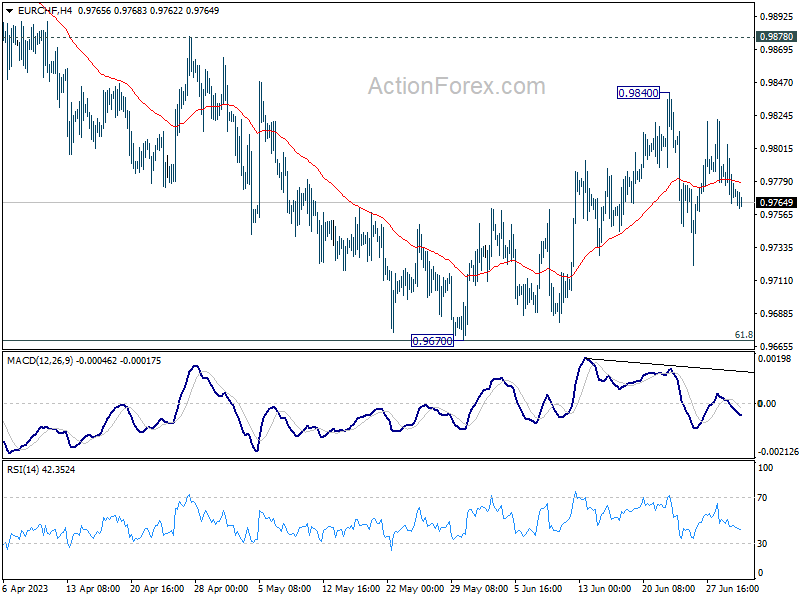
Task: Click the 0.97565 price axis value
Action: pyautogui.click(x=777, y=215)
